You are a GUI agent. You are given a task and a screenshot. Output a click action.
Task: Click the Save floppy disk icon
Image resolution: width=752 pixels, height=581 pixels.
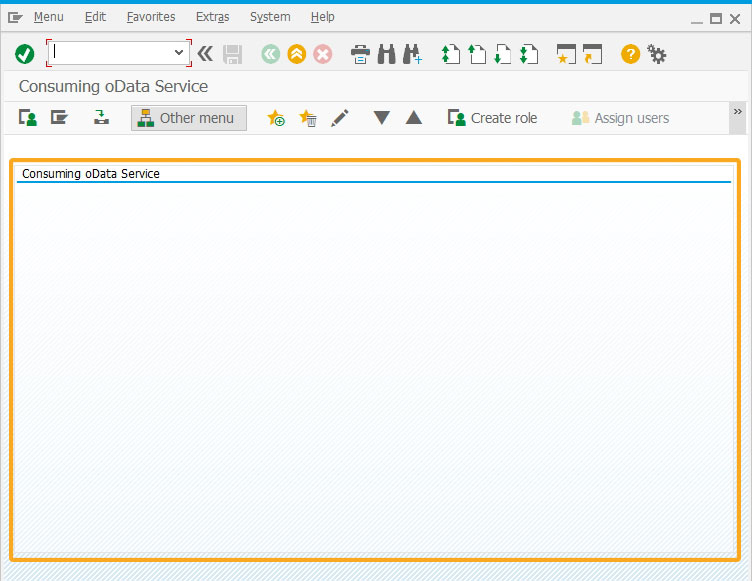pyautogui.click(x=233, y=54)
